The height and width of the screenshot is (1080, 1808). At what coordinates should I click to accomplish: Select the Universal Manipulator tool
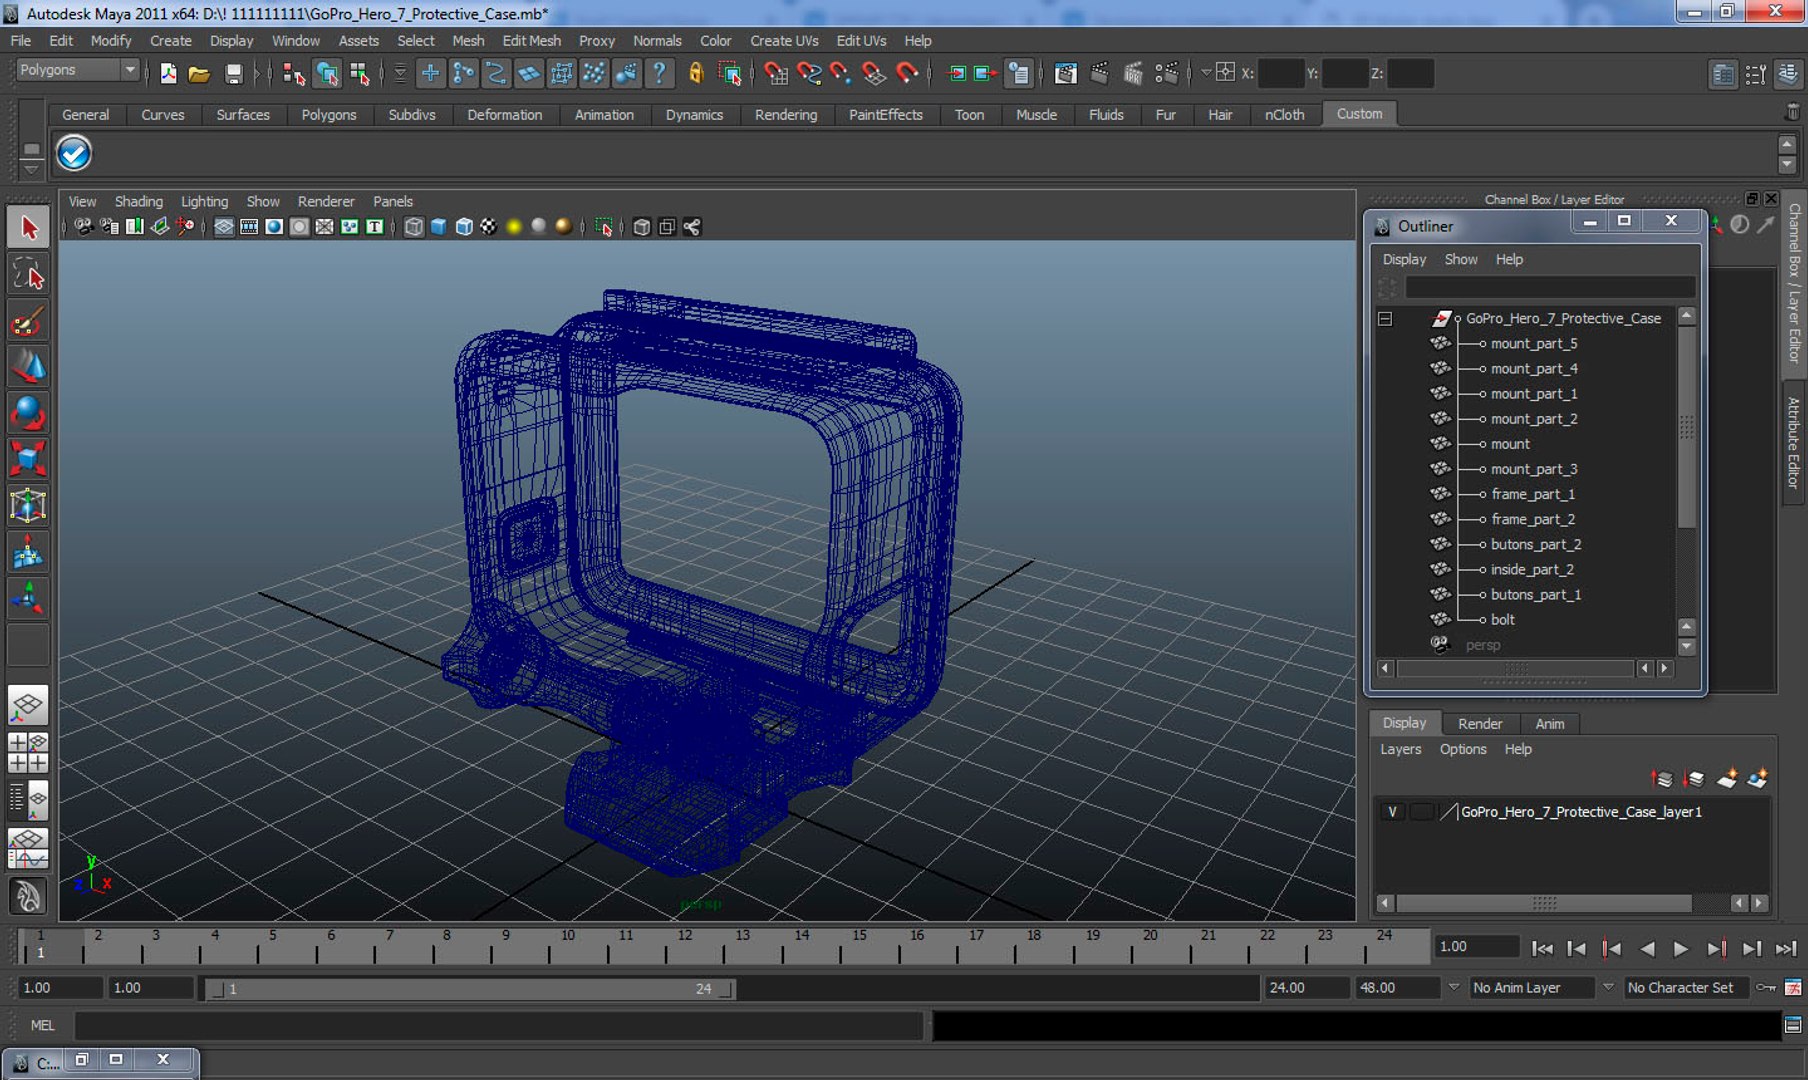pyautogui.click(x=28, y=506)
